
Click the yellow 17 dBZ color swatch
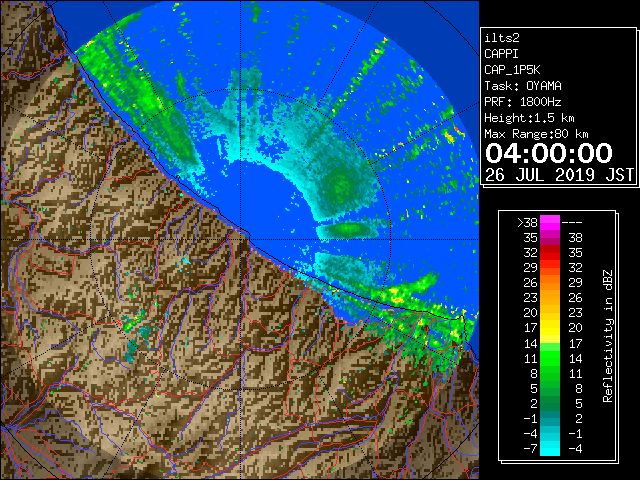[550, 328]
